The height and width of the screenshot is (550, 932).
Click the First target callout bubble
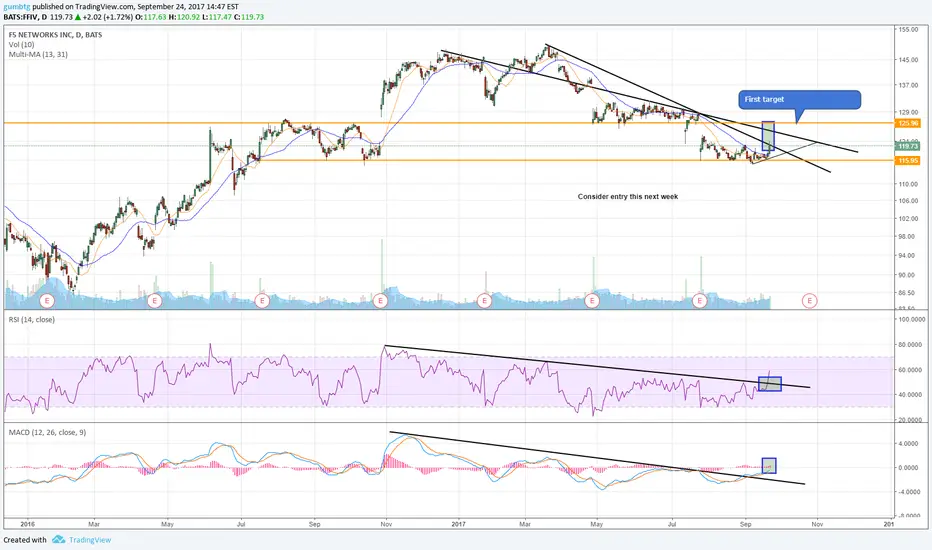[799, 100]
